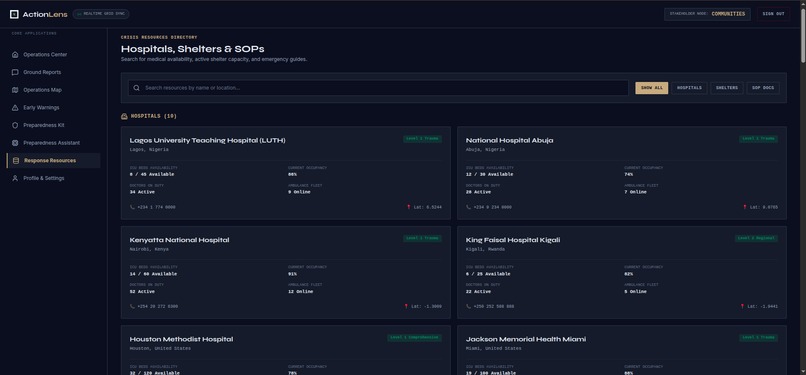Click Kenyatta National Hospital phone icon
This screenshot has height=375, width=806.
133,306
